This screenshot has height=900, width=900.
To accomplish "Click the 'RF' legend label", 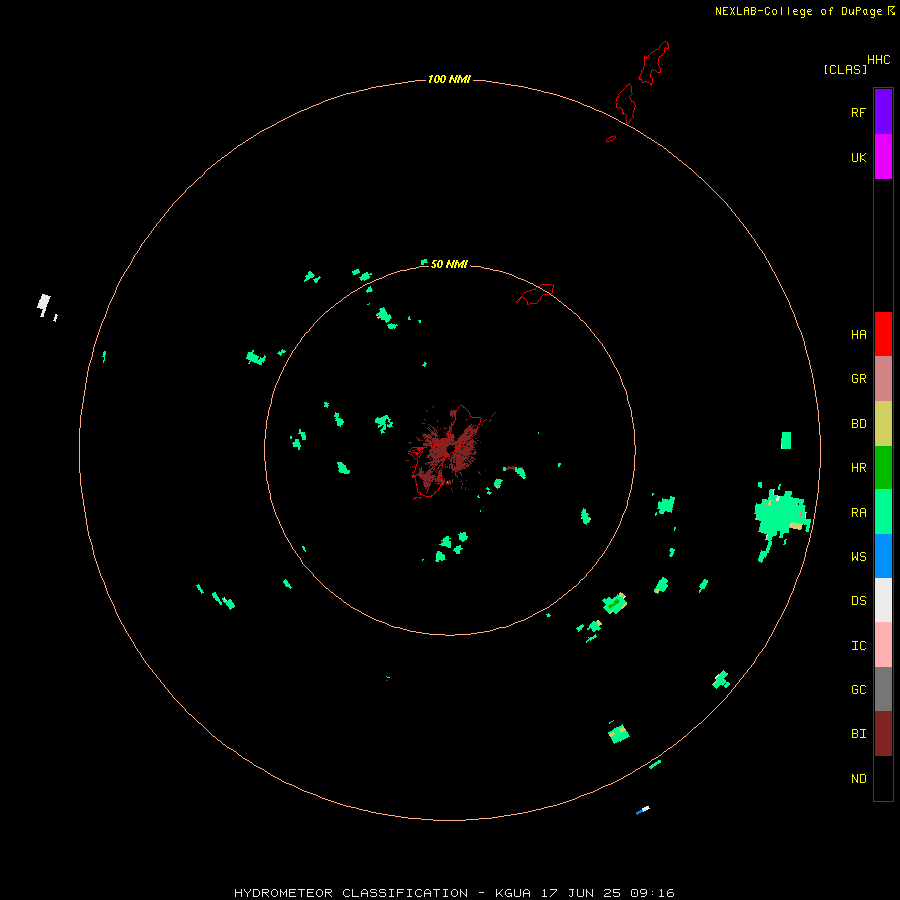I will 858,112.
